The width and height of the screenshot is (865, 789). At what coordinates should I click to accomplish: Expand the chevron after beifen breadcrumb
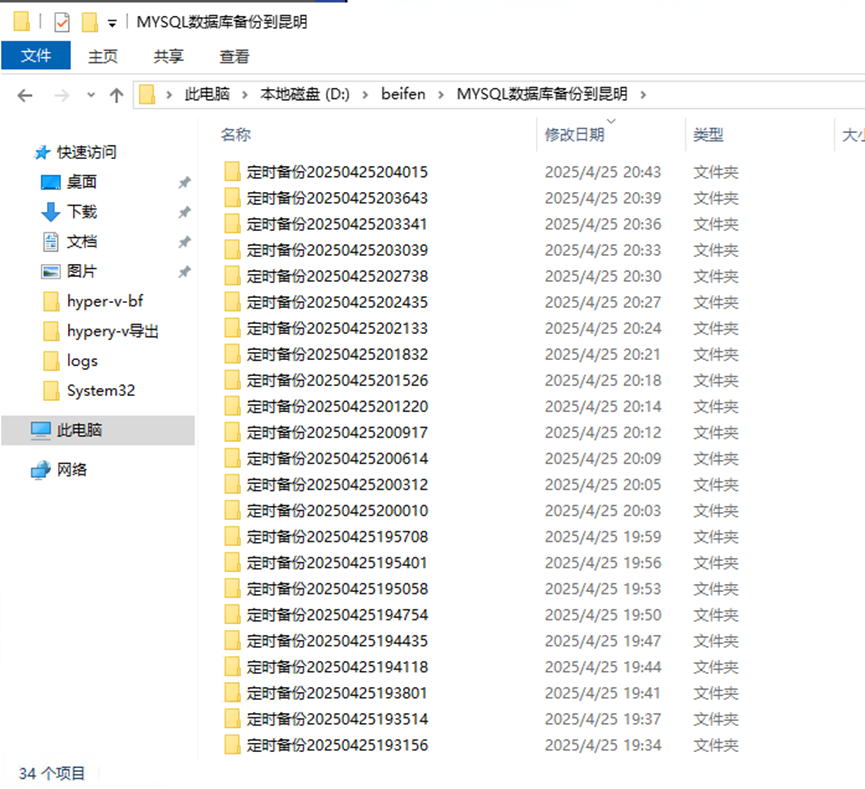click(x=441, y=95)
